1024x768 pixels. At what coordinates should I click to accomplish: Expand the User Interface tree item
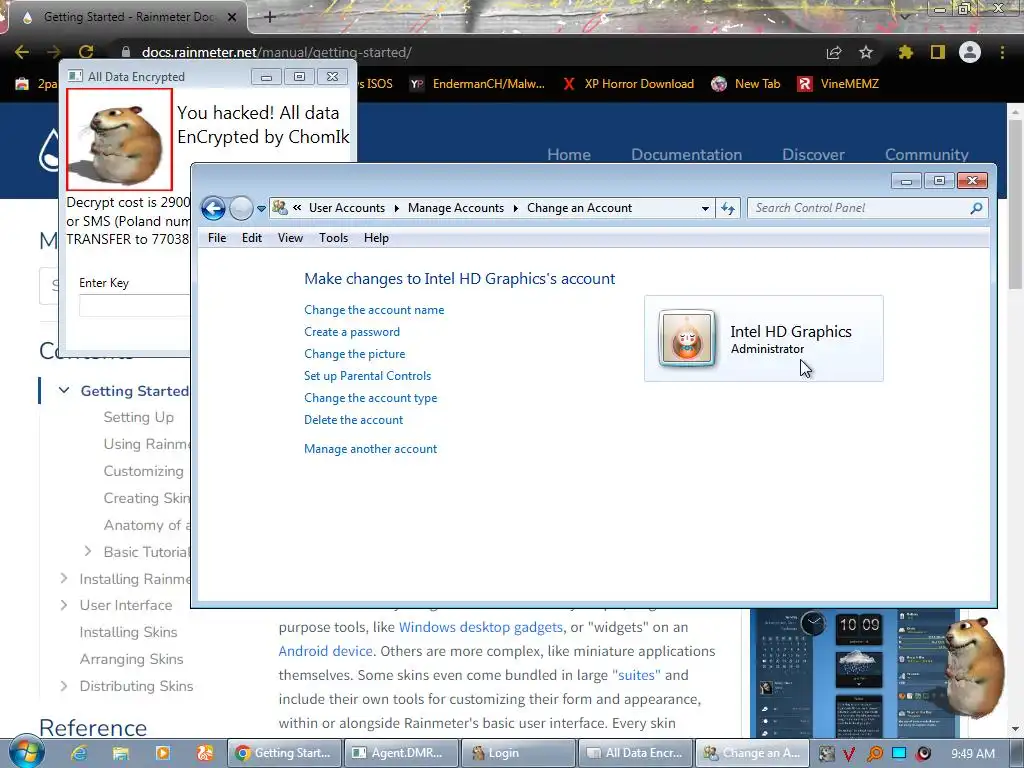tap(63, 605)
